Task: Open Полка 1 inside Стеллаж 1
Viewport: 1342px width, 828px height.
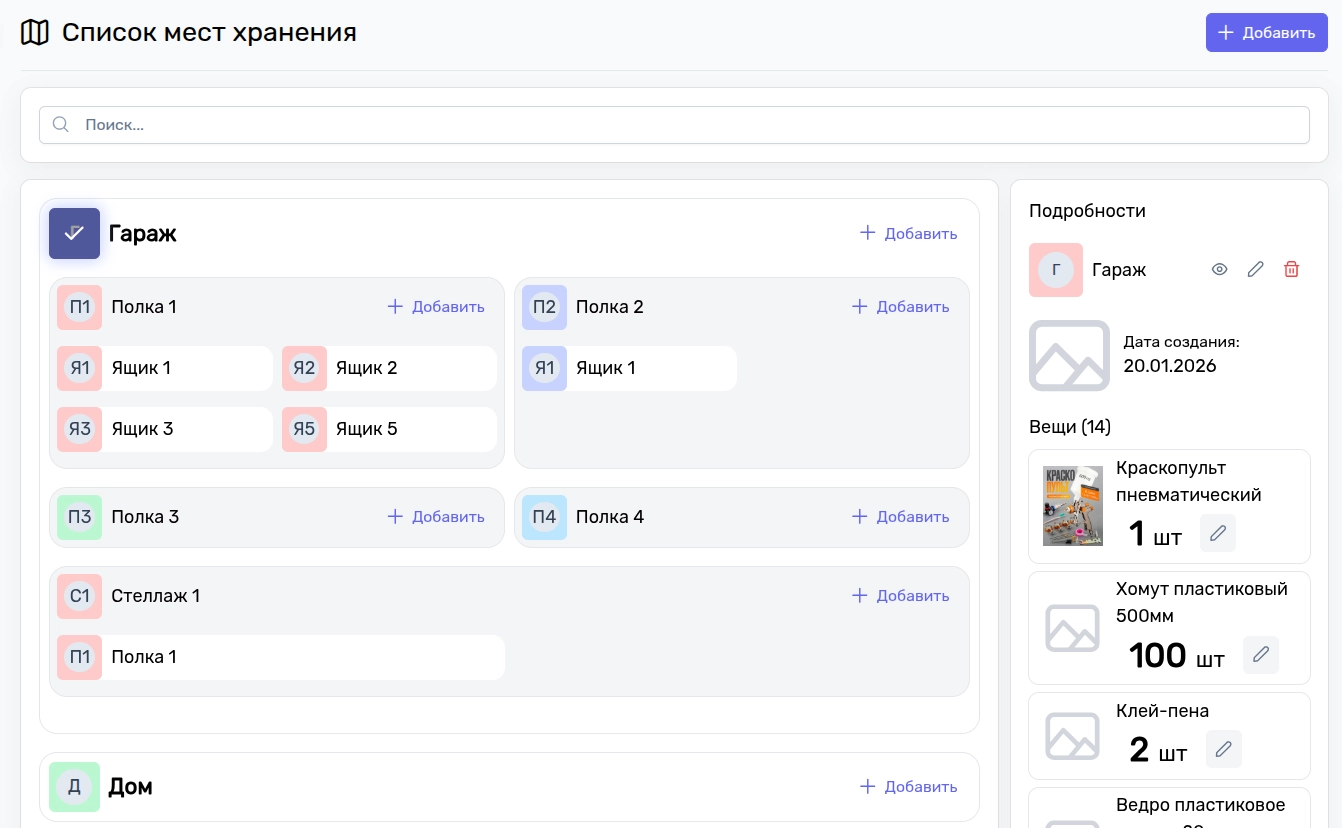Action: [x=281, y=657]
